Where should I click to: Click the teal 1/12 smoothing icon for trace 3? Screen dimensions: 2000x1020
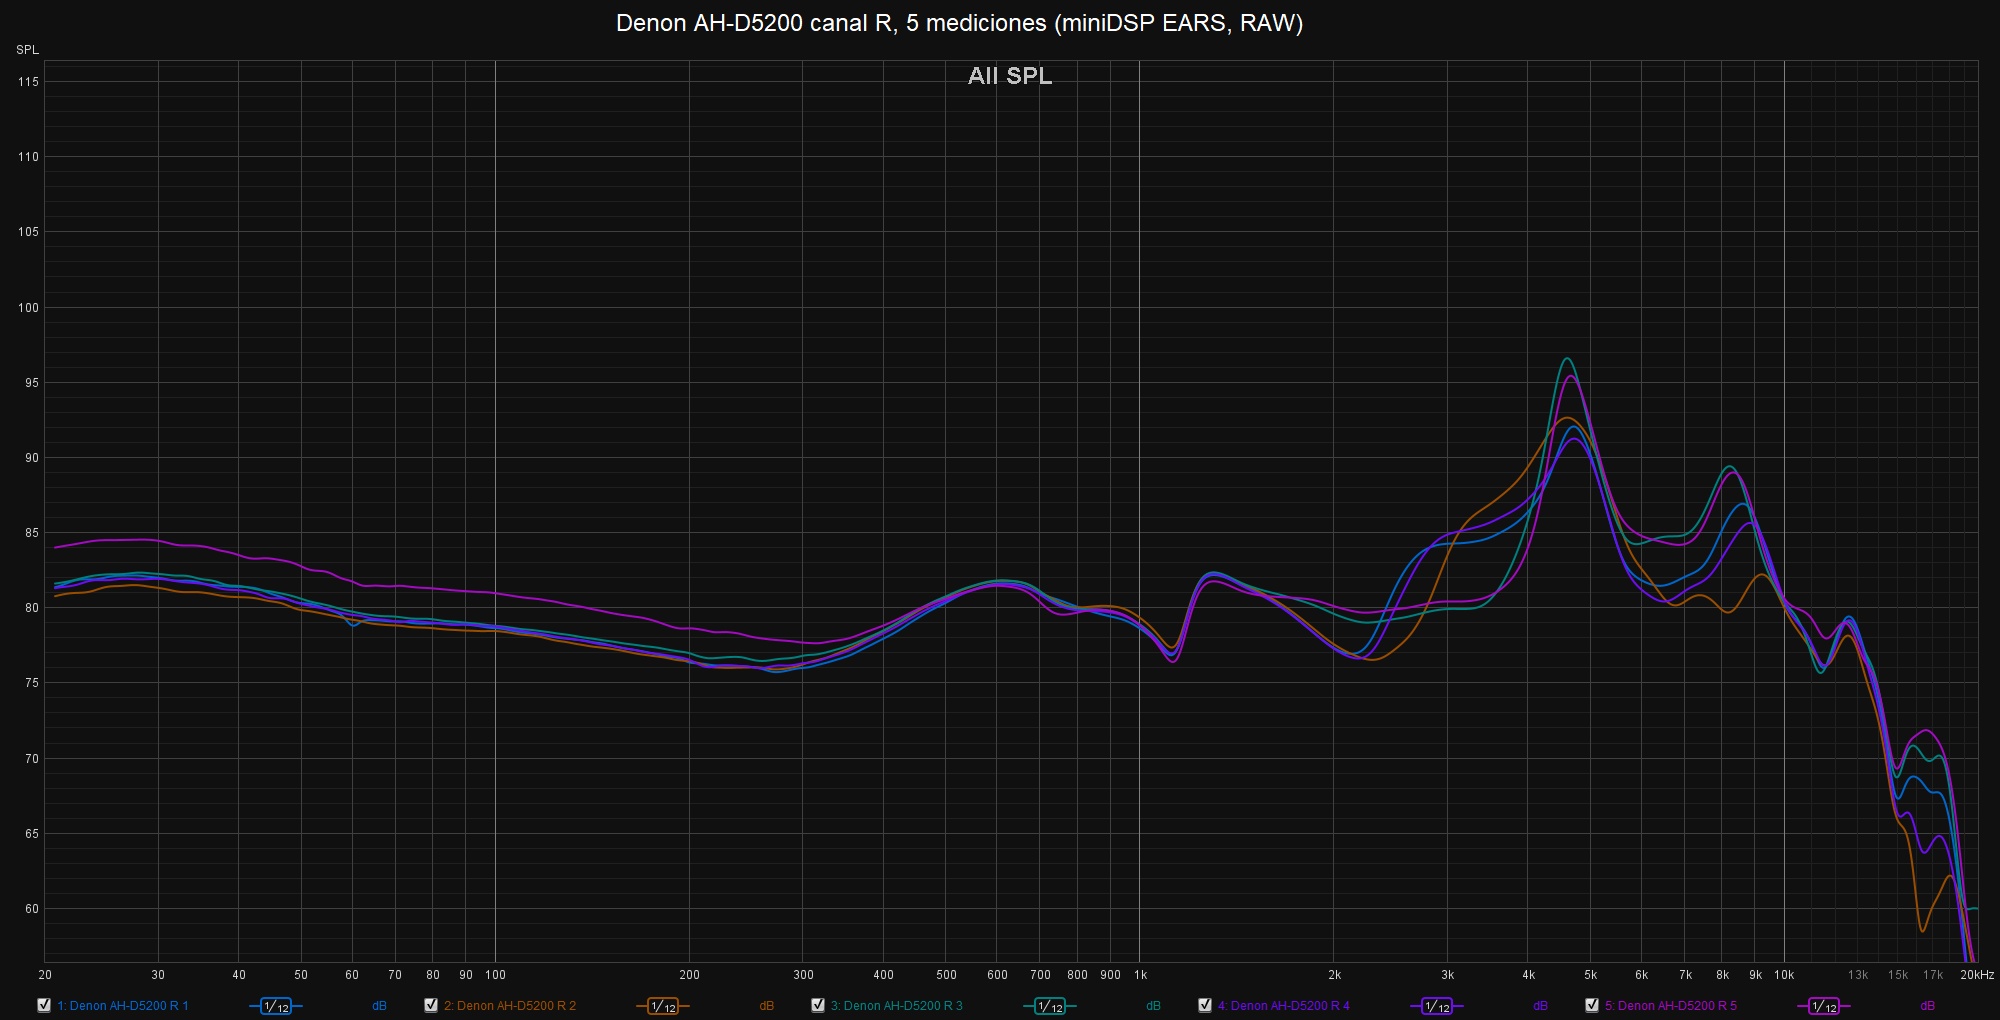tap(1049, 1006)
